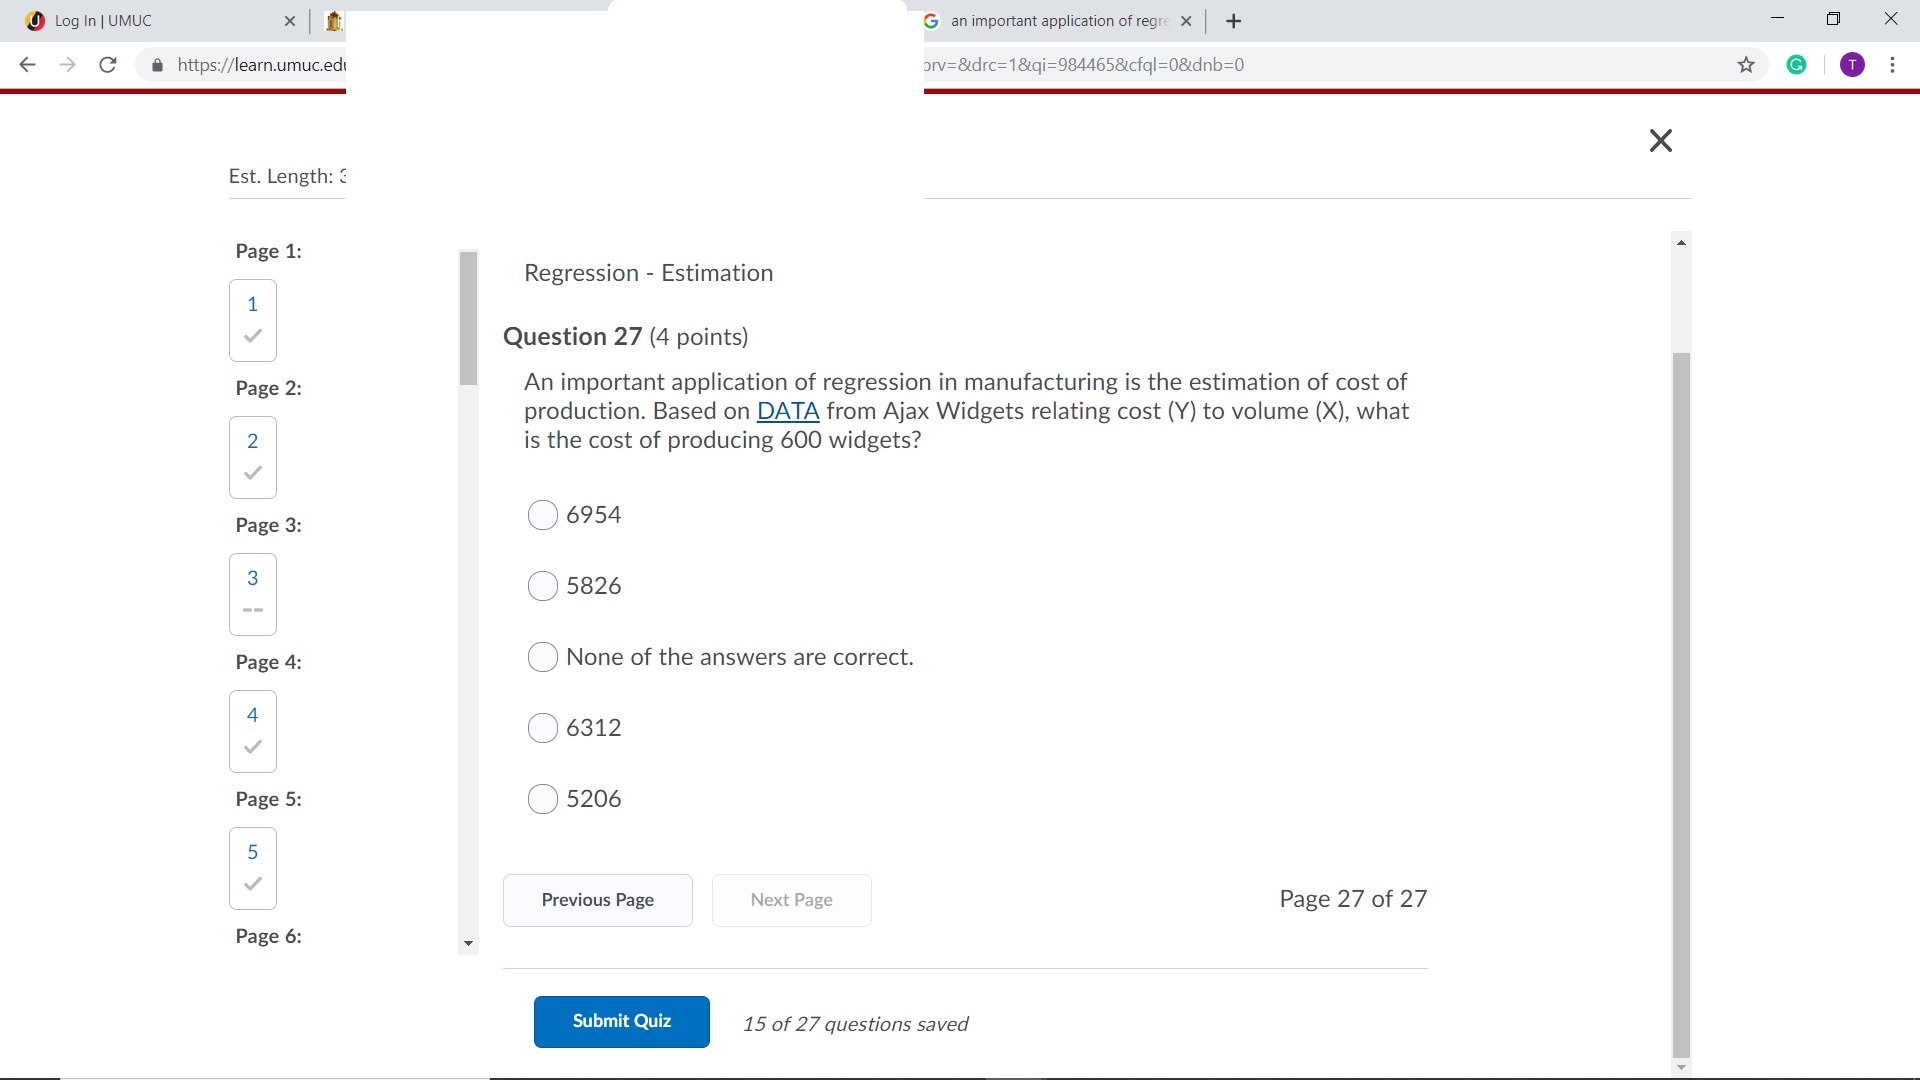
Task: Switch to the Google search results tab
Action: [1050, 21]
